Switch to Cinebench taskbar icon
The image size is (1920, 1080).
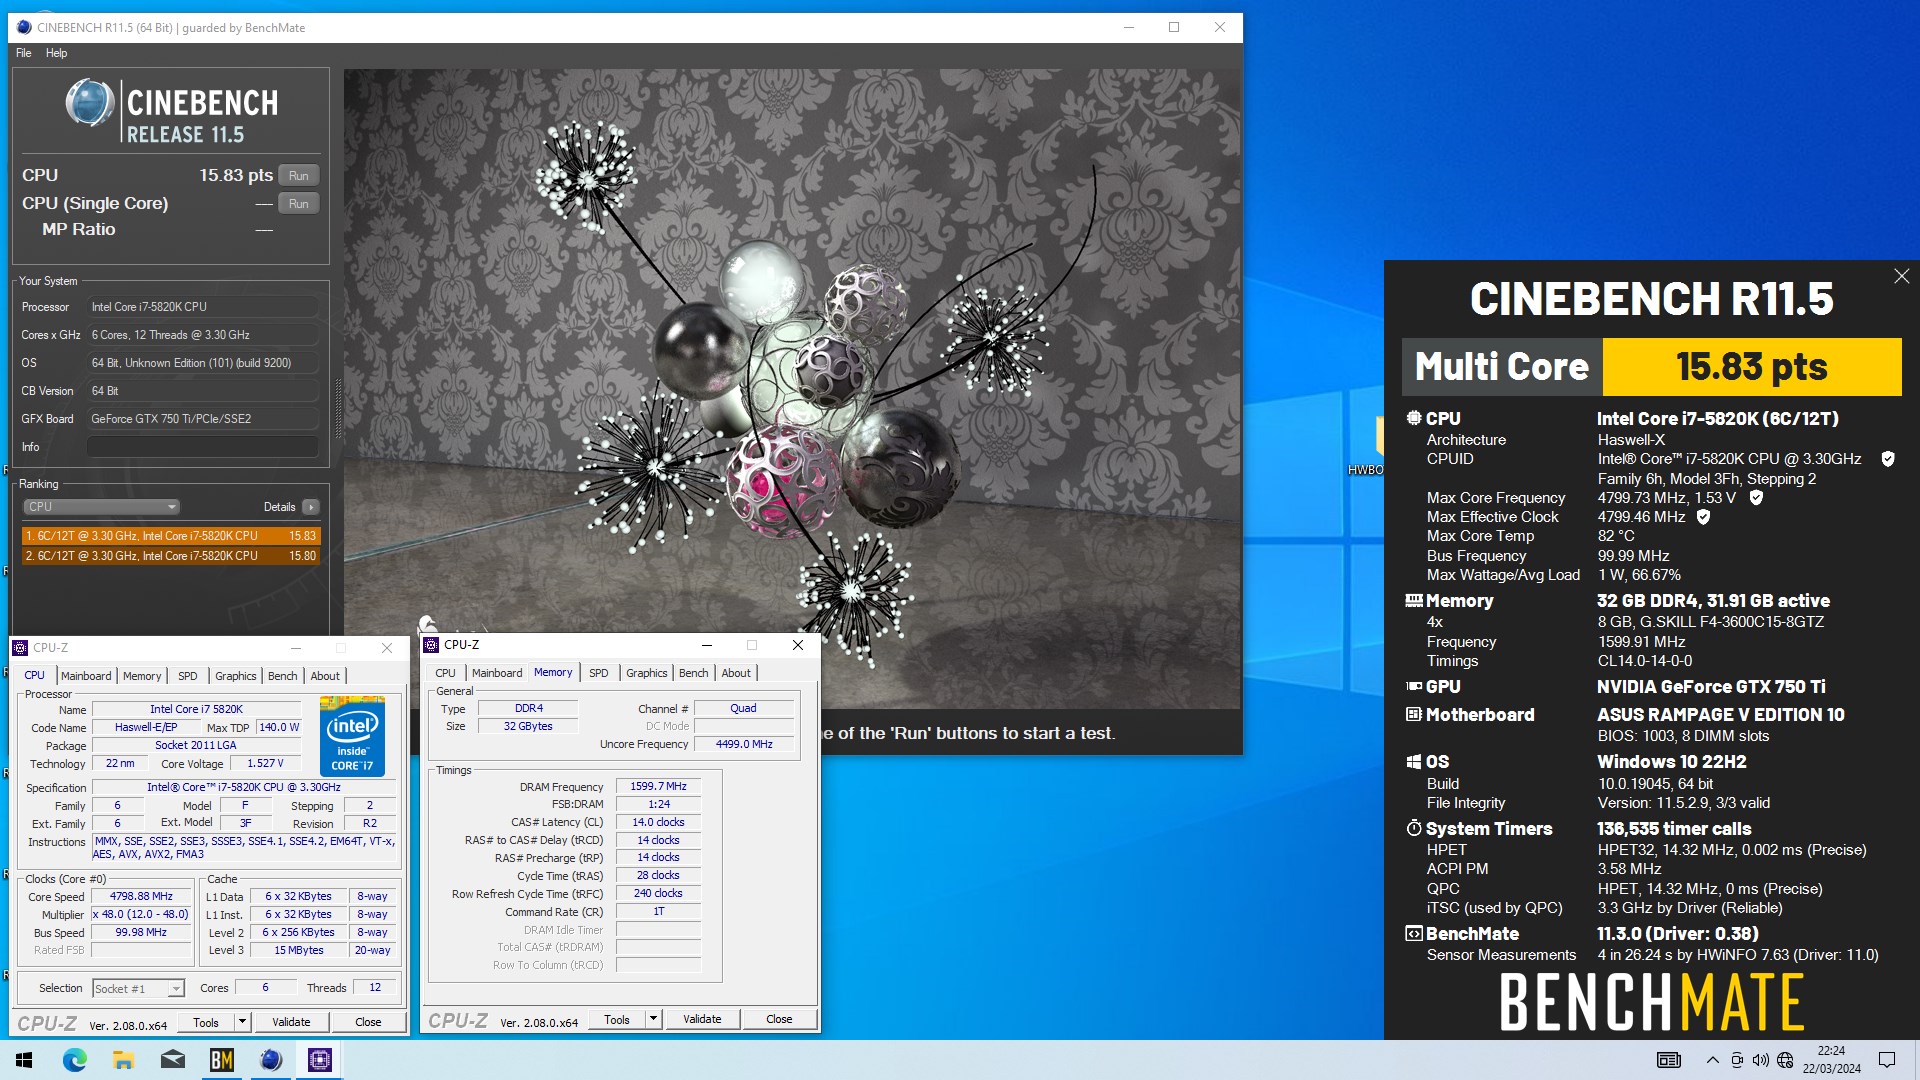click(270, 1060)
